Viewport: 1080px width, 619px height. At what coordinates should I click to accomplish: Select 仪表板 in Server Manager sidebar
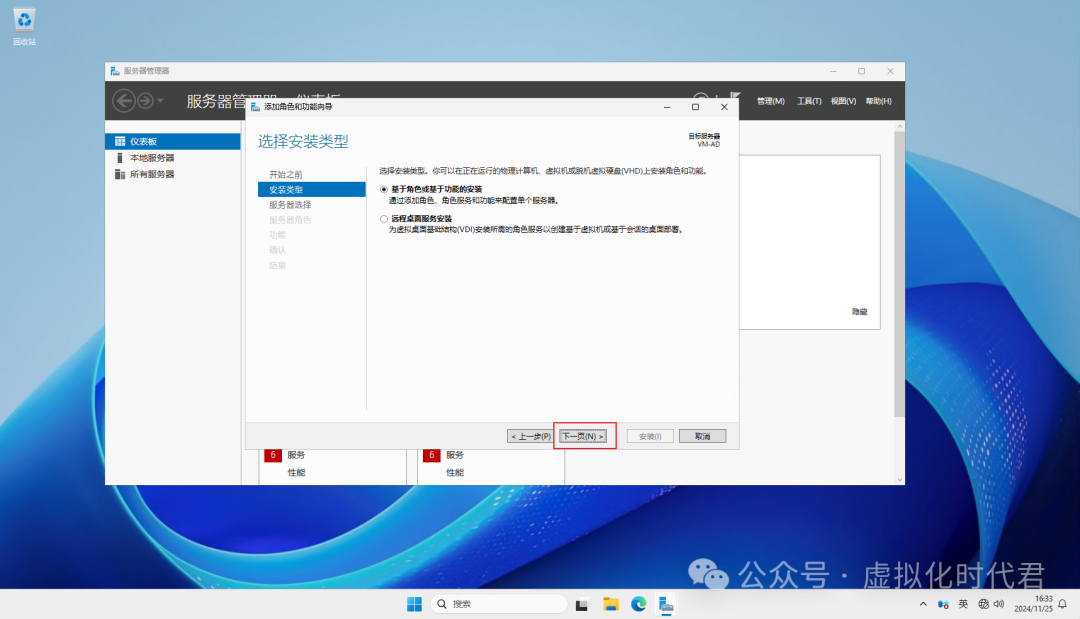click(x=173, y=141)
